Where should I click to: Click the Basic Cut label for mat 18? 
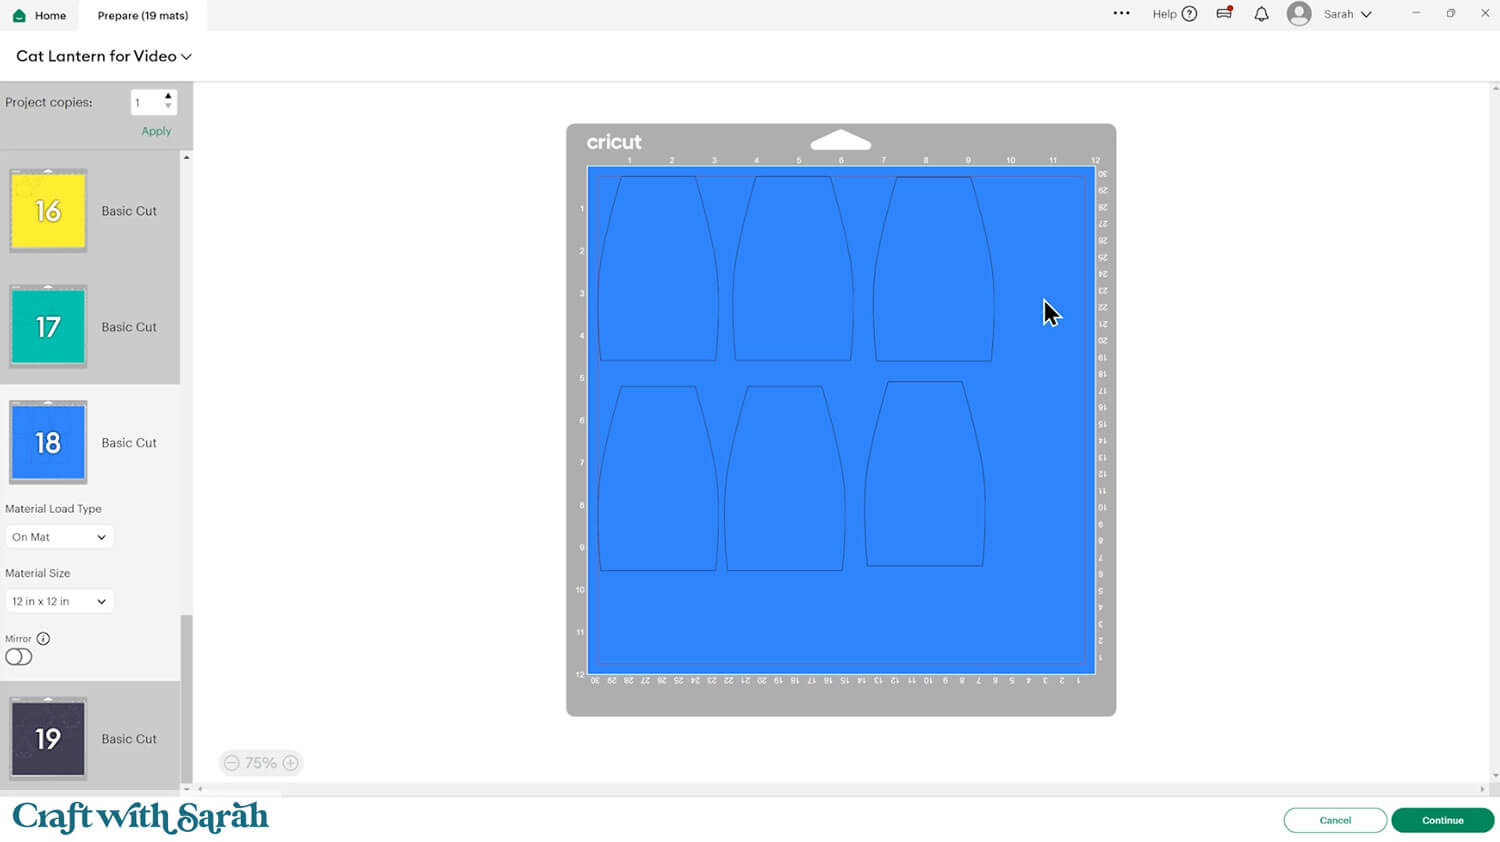coord(129,443)
